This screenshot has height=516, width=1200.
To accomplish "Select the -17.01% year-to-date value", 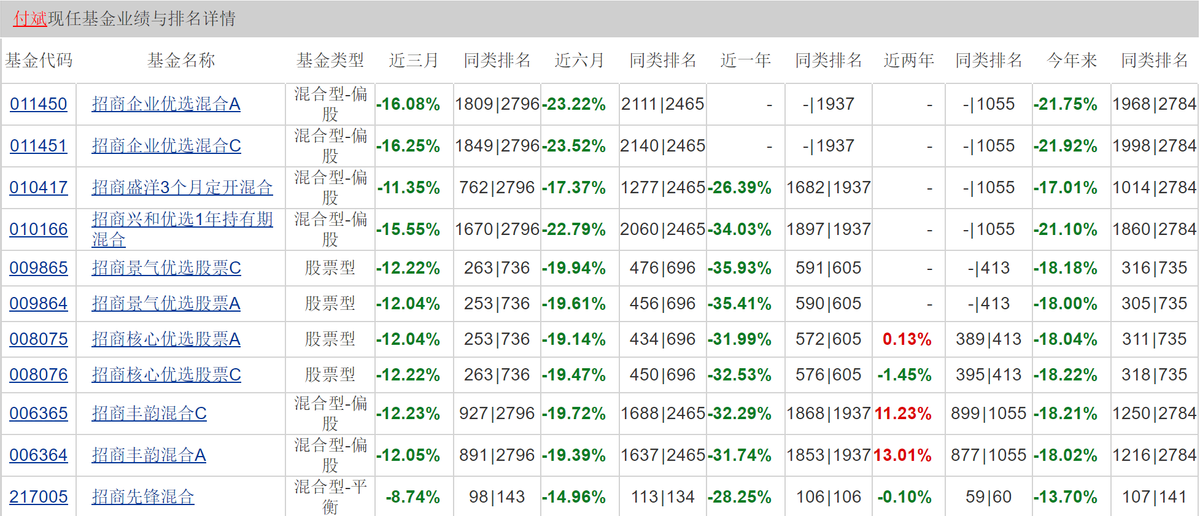I will pos(1066,188).
